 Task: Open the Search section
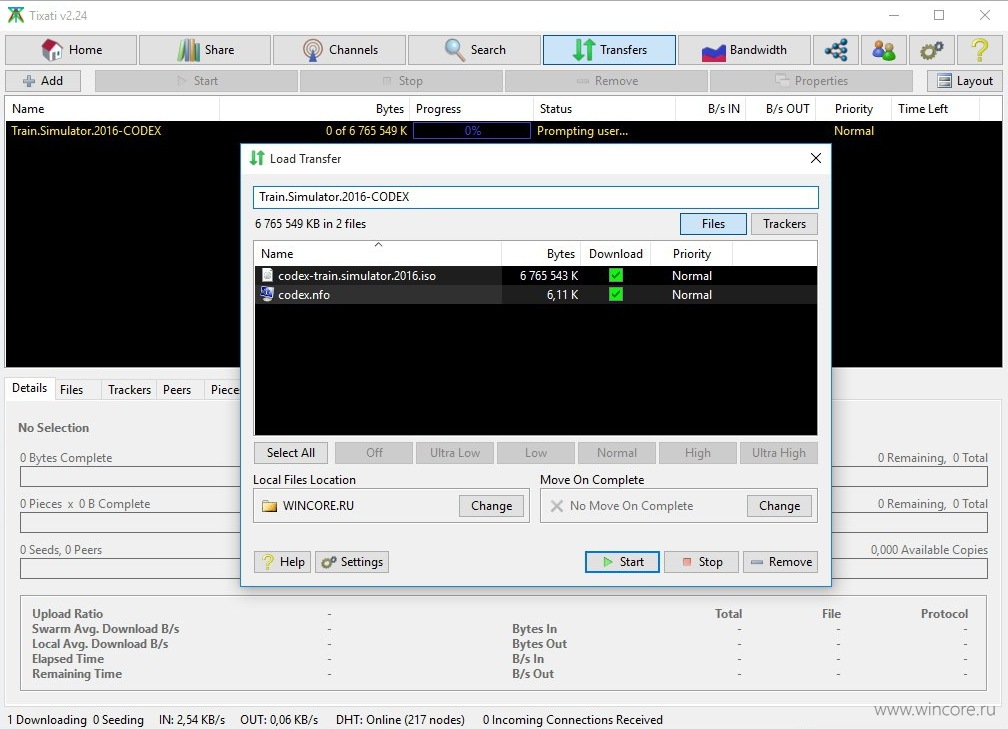[x=474, y=50]
